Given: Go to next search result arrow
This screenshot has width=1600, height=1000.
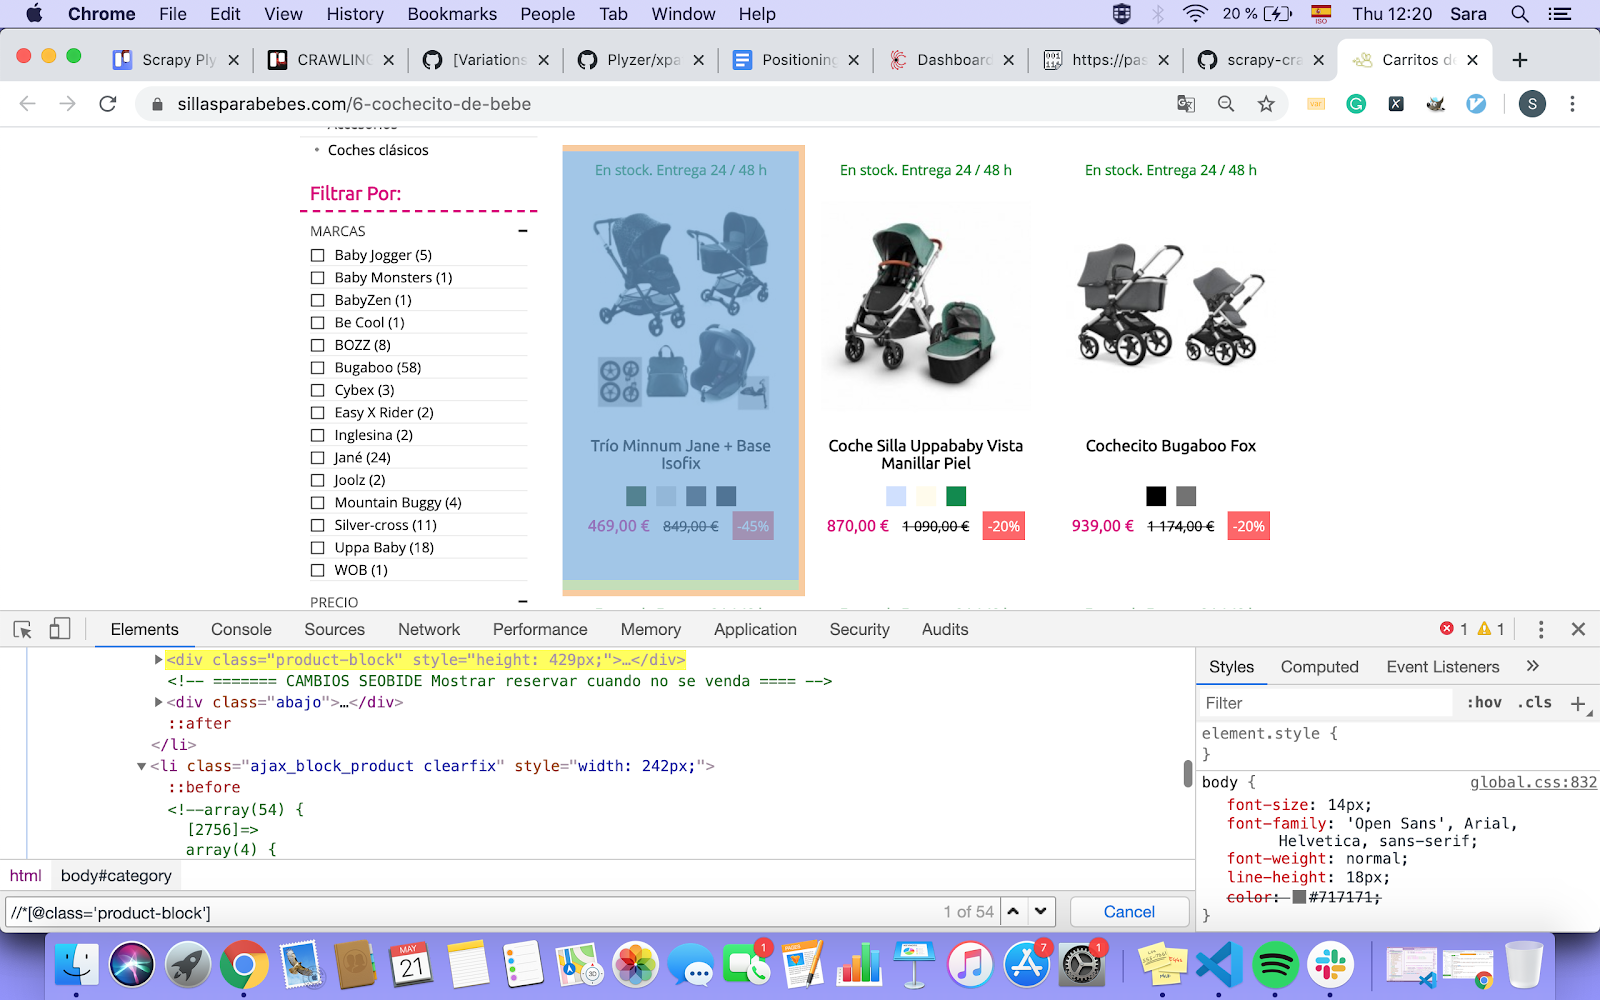Looking at the screenshot, I should click(1041, 911).
